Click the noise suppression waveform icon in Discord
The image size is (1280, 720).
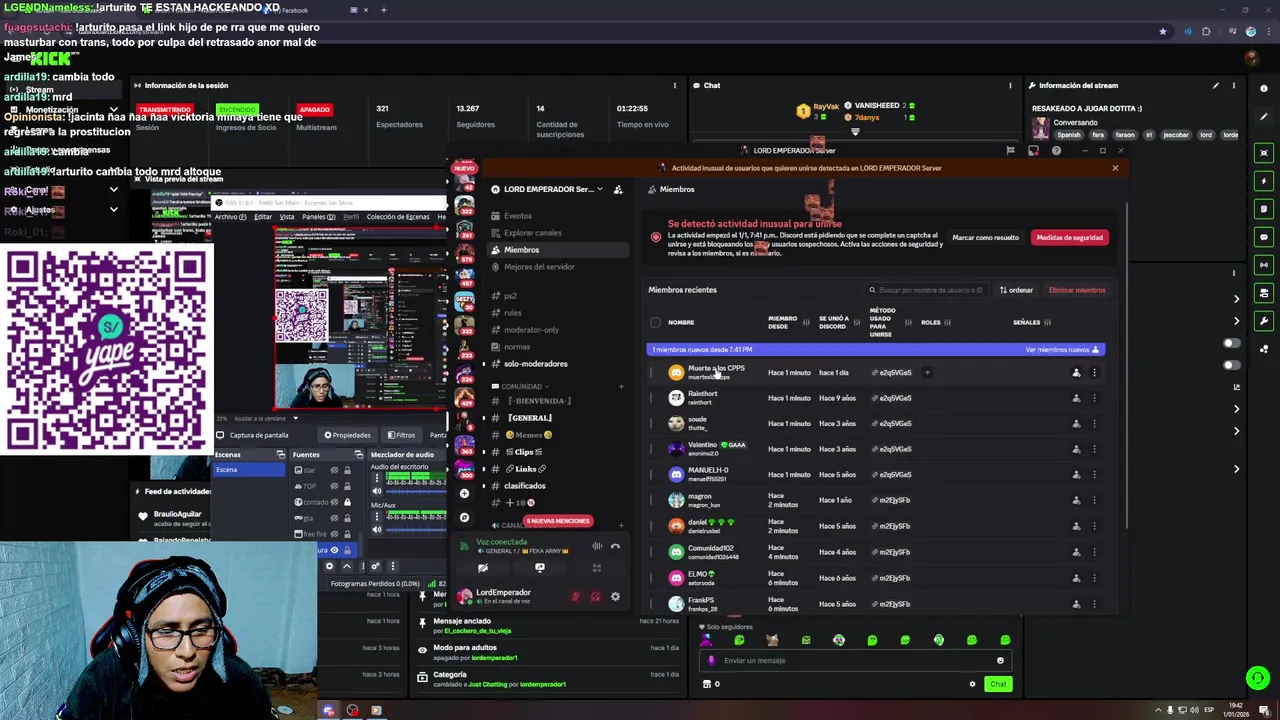597,546
